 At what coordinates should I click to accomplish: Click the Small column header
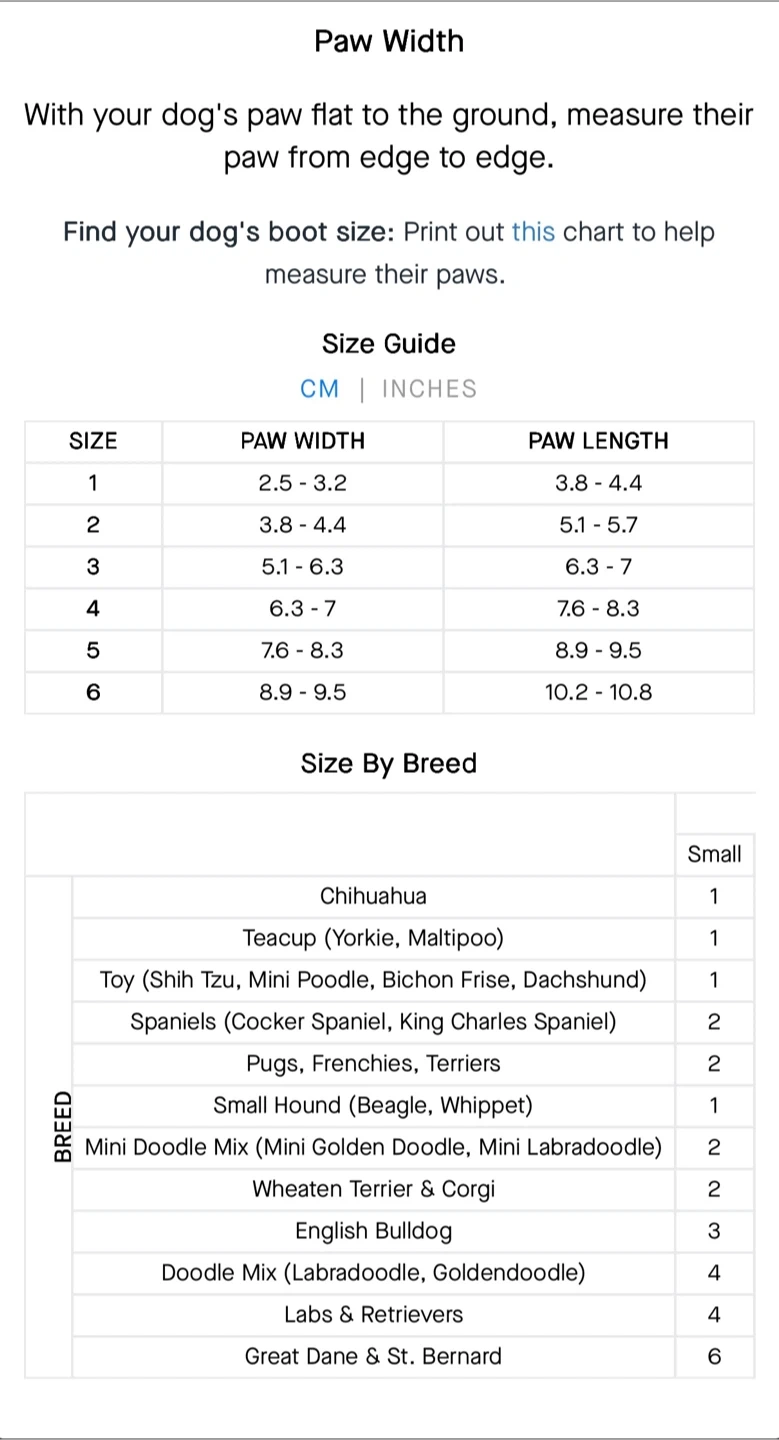tap(714, 854)
